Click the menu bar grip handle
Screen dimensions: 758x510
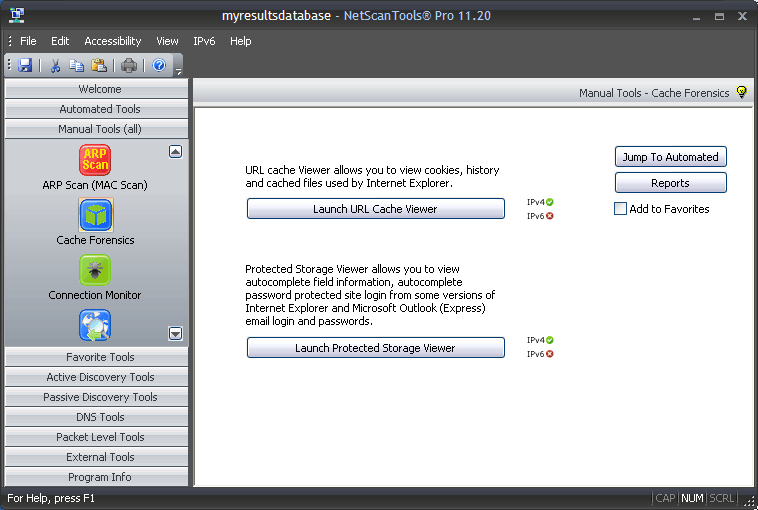tap(10, 41)
